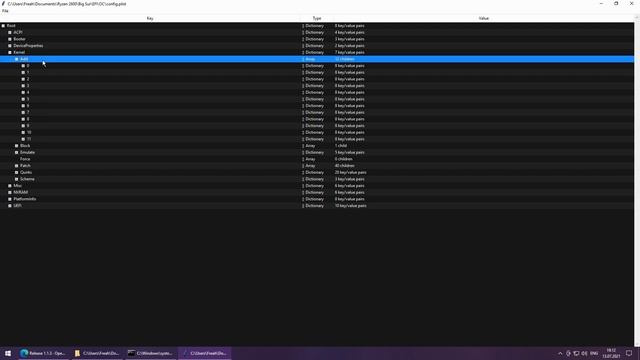This screenshot has width=640, height=360.
Task: Select the Misc row
Action: point(317,186)
